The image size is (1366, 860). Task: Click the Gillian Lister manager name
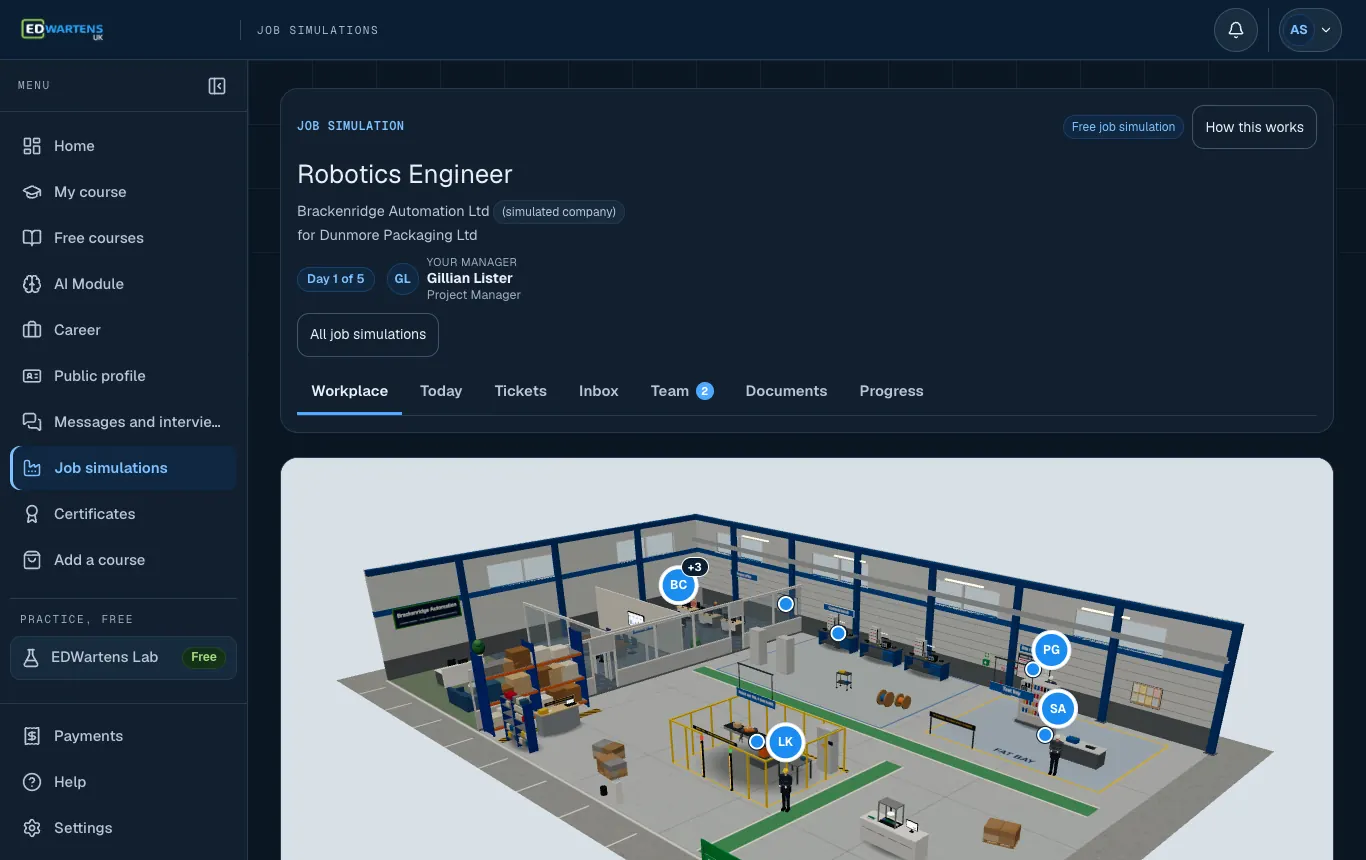click(470, 278)
